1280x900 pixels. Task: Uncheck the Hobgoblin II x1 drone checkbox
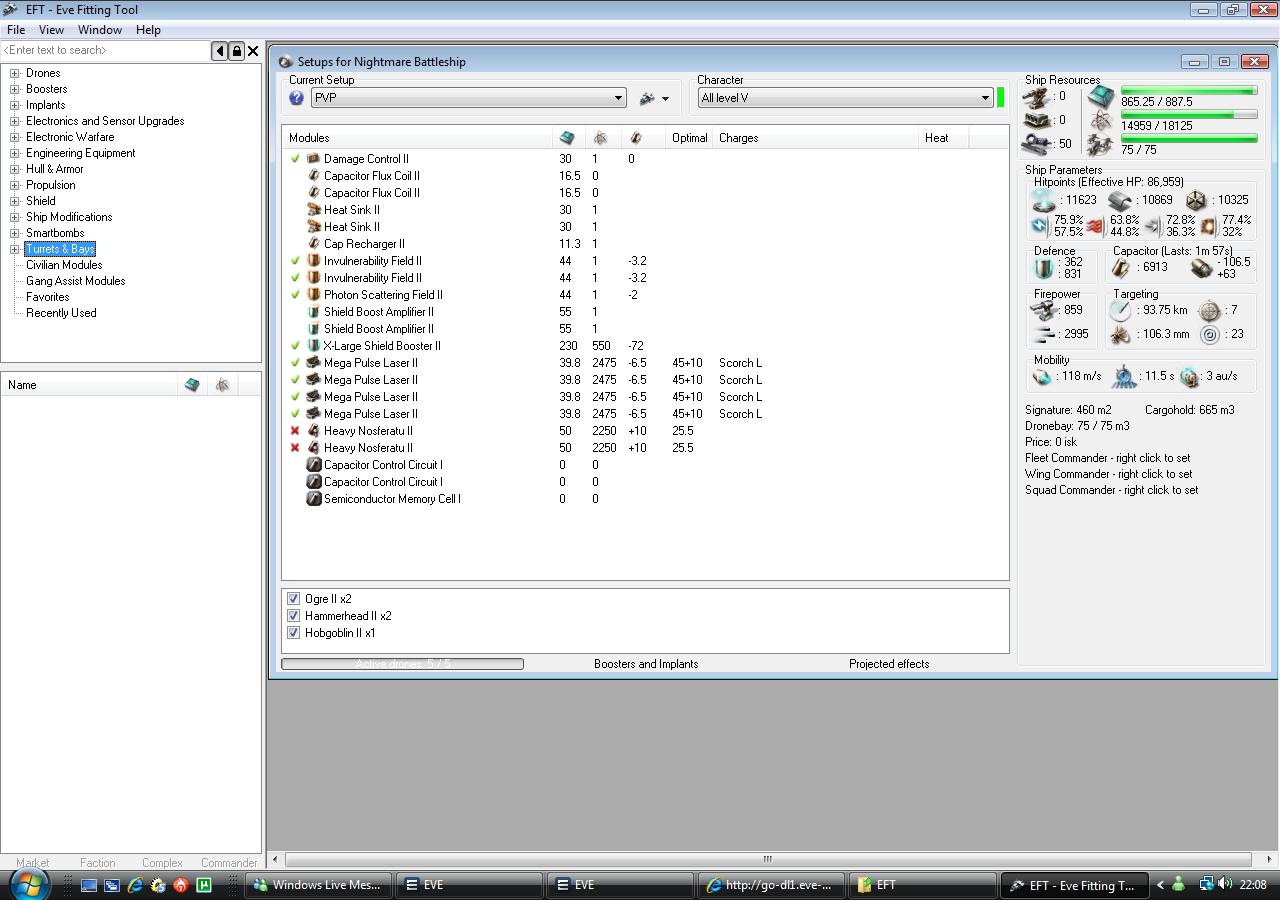[x=294, y=633]
